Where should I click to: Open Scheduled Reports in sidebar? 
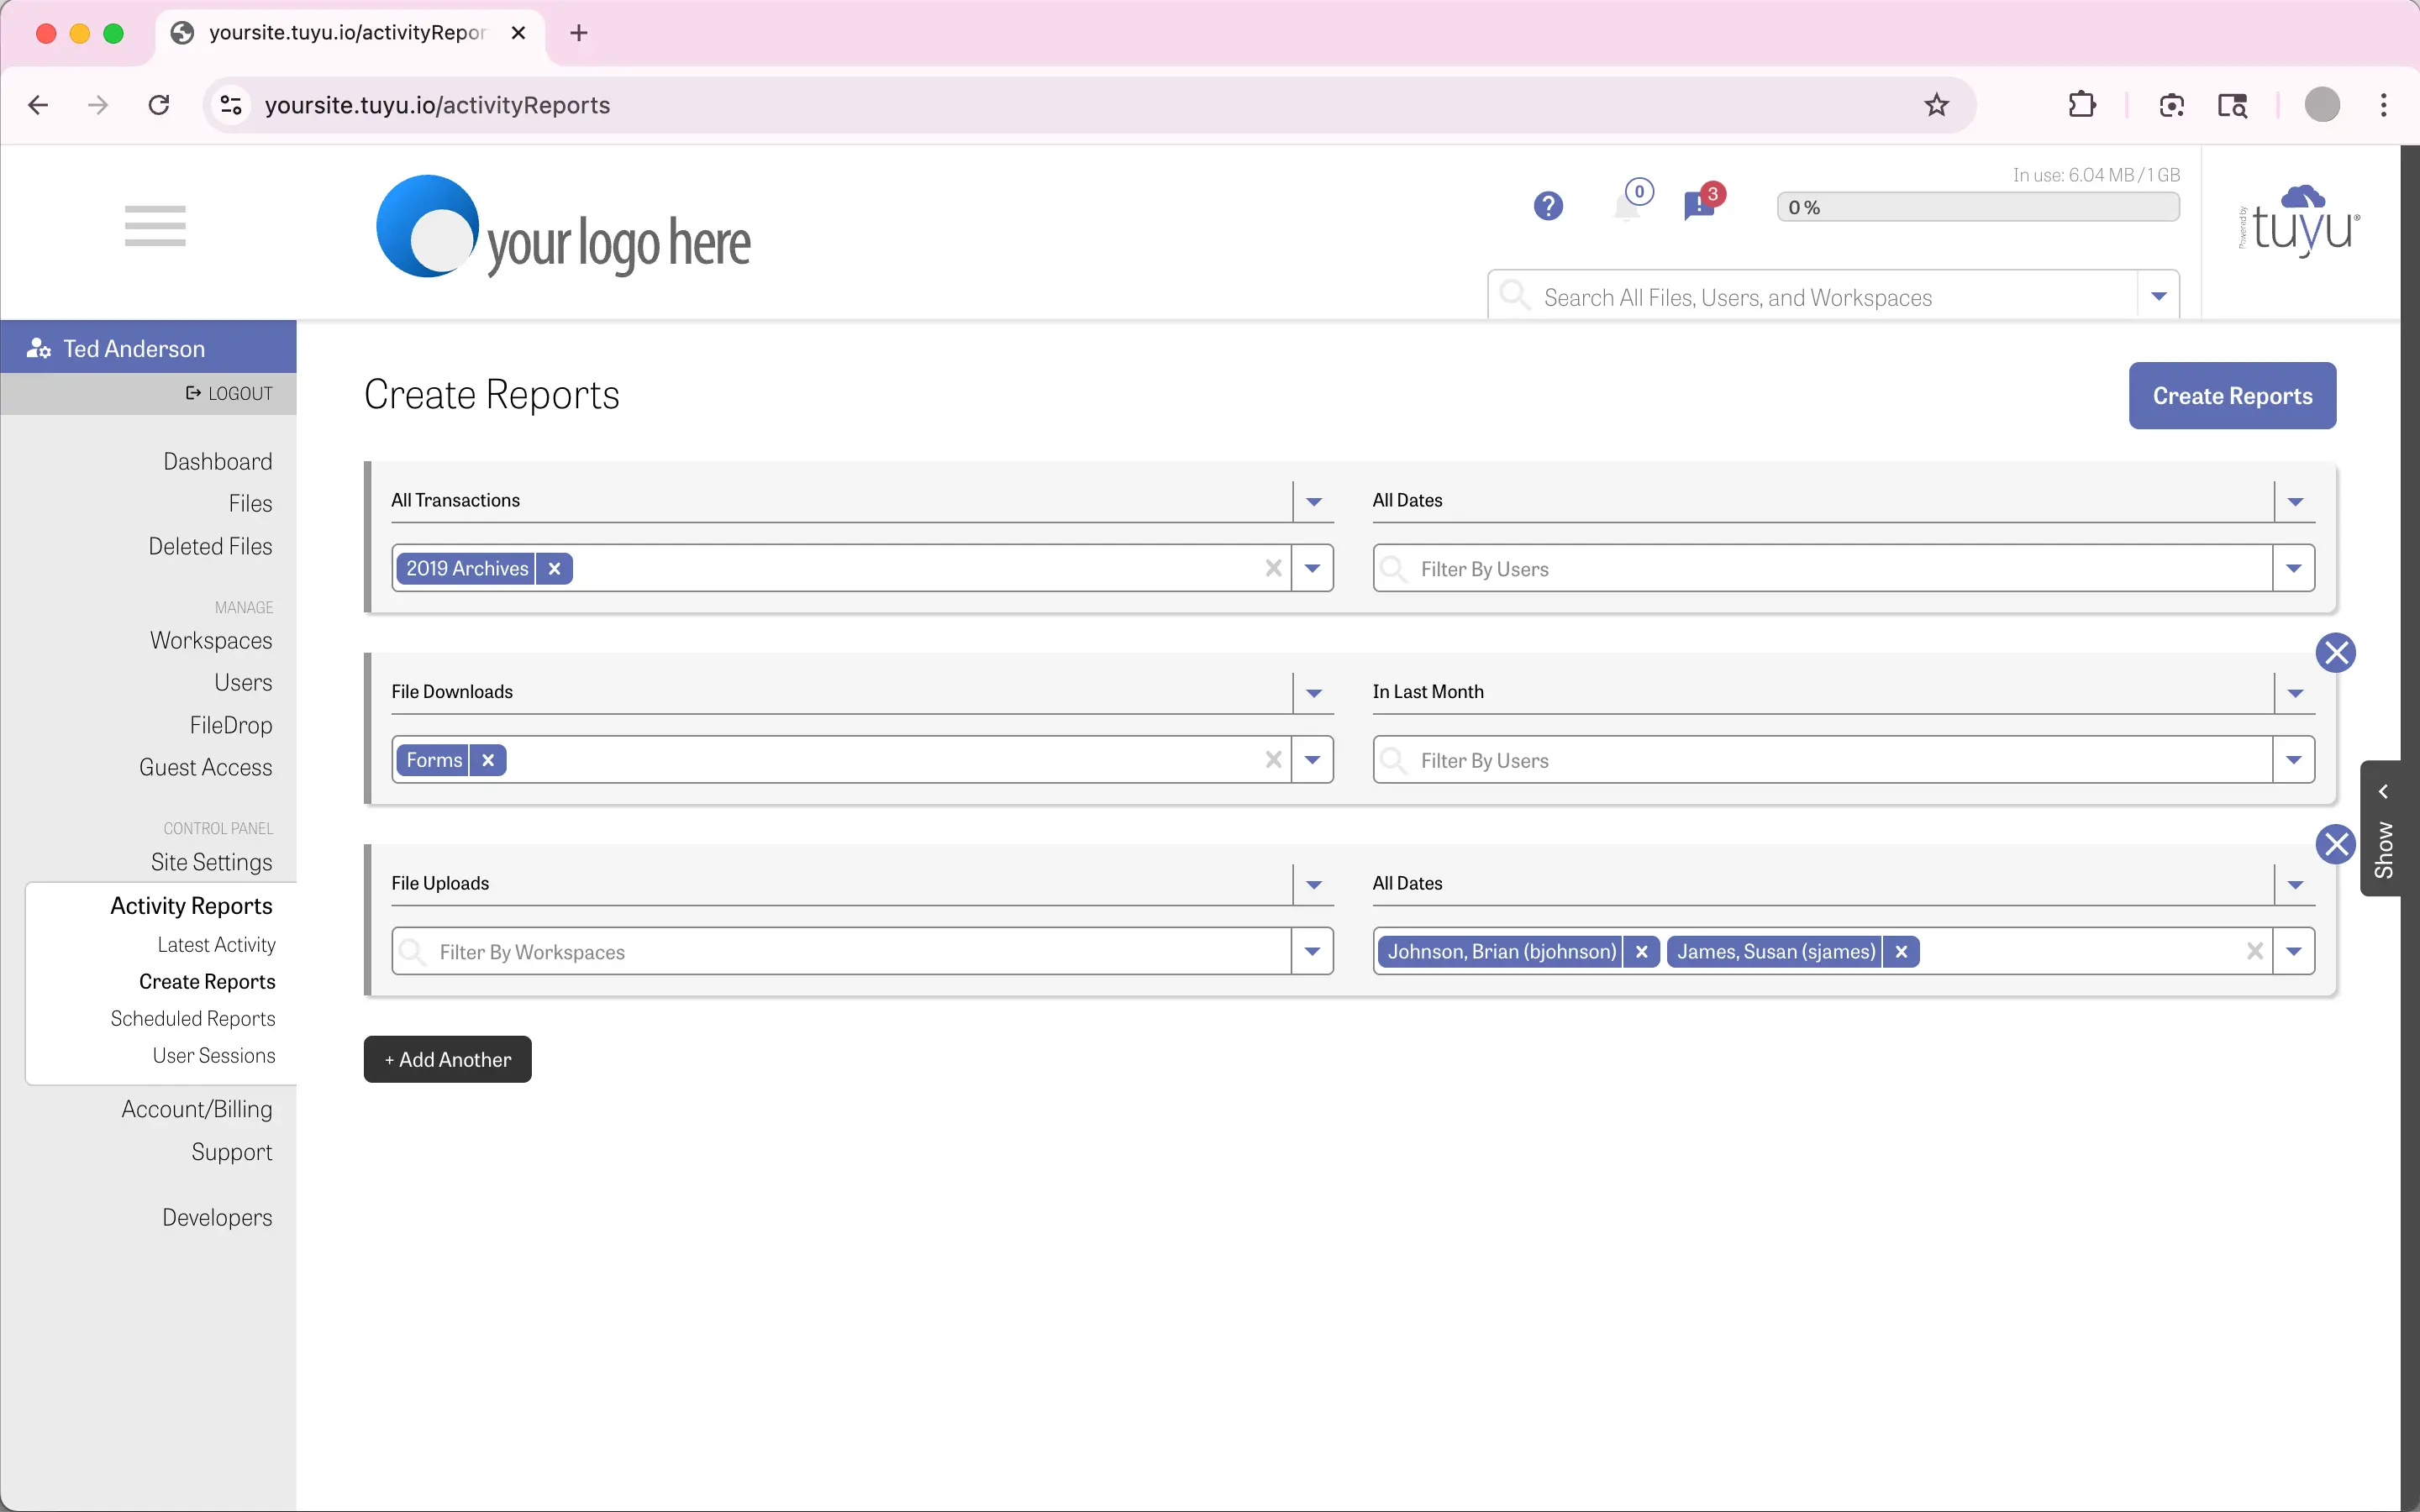click(193, 1019)
